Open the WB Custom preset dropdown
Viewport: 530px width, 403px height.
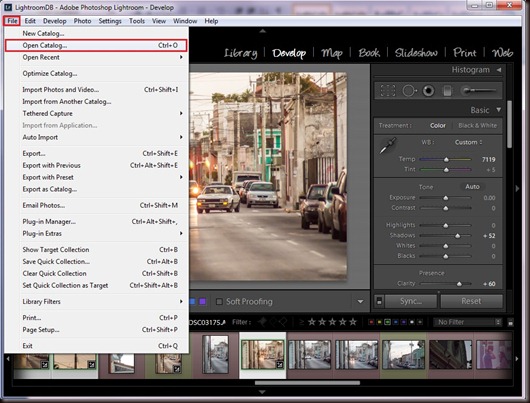tap(468, 142)
